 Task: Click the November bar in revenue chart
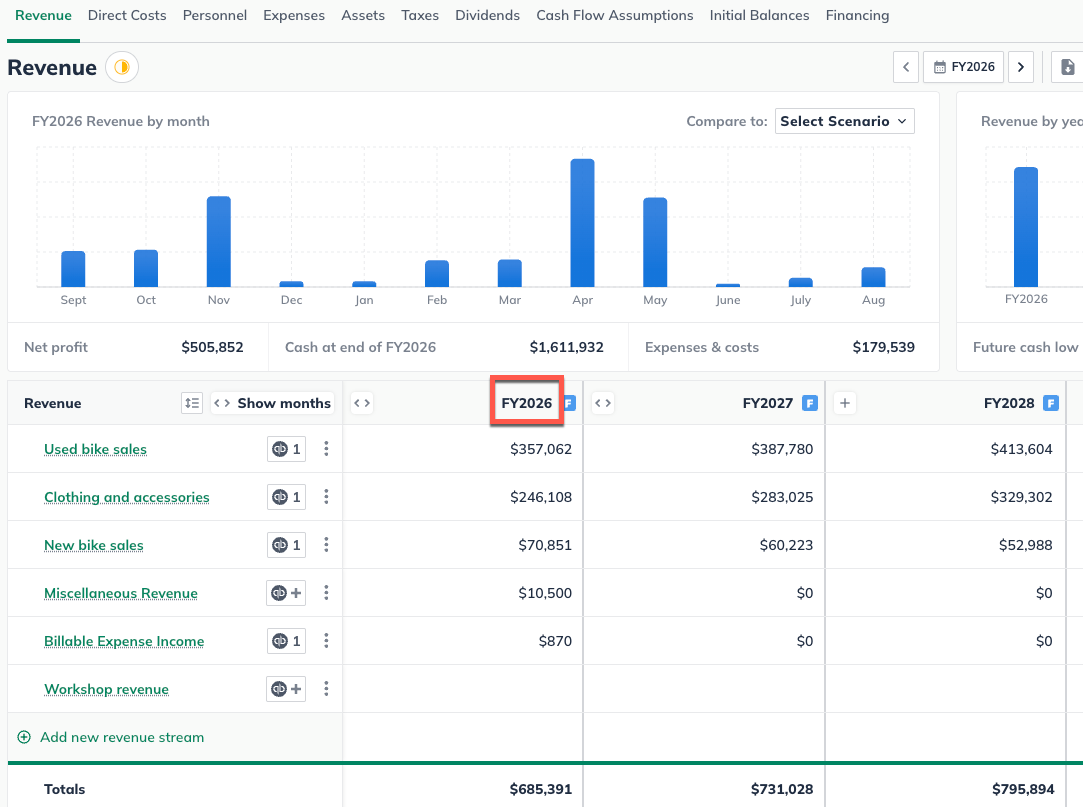[219, 242]
